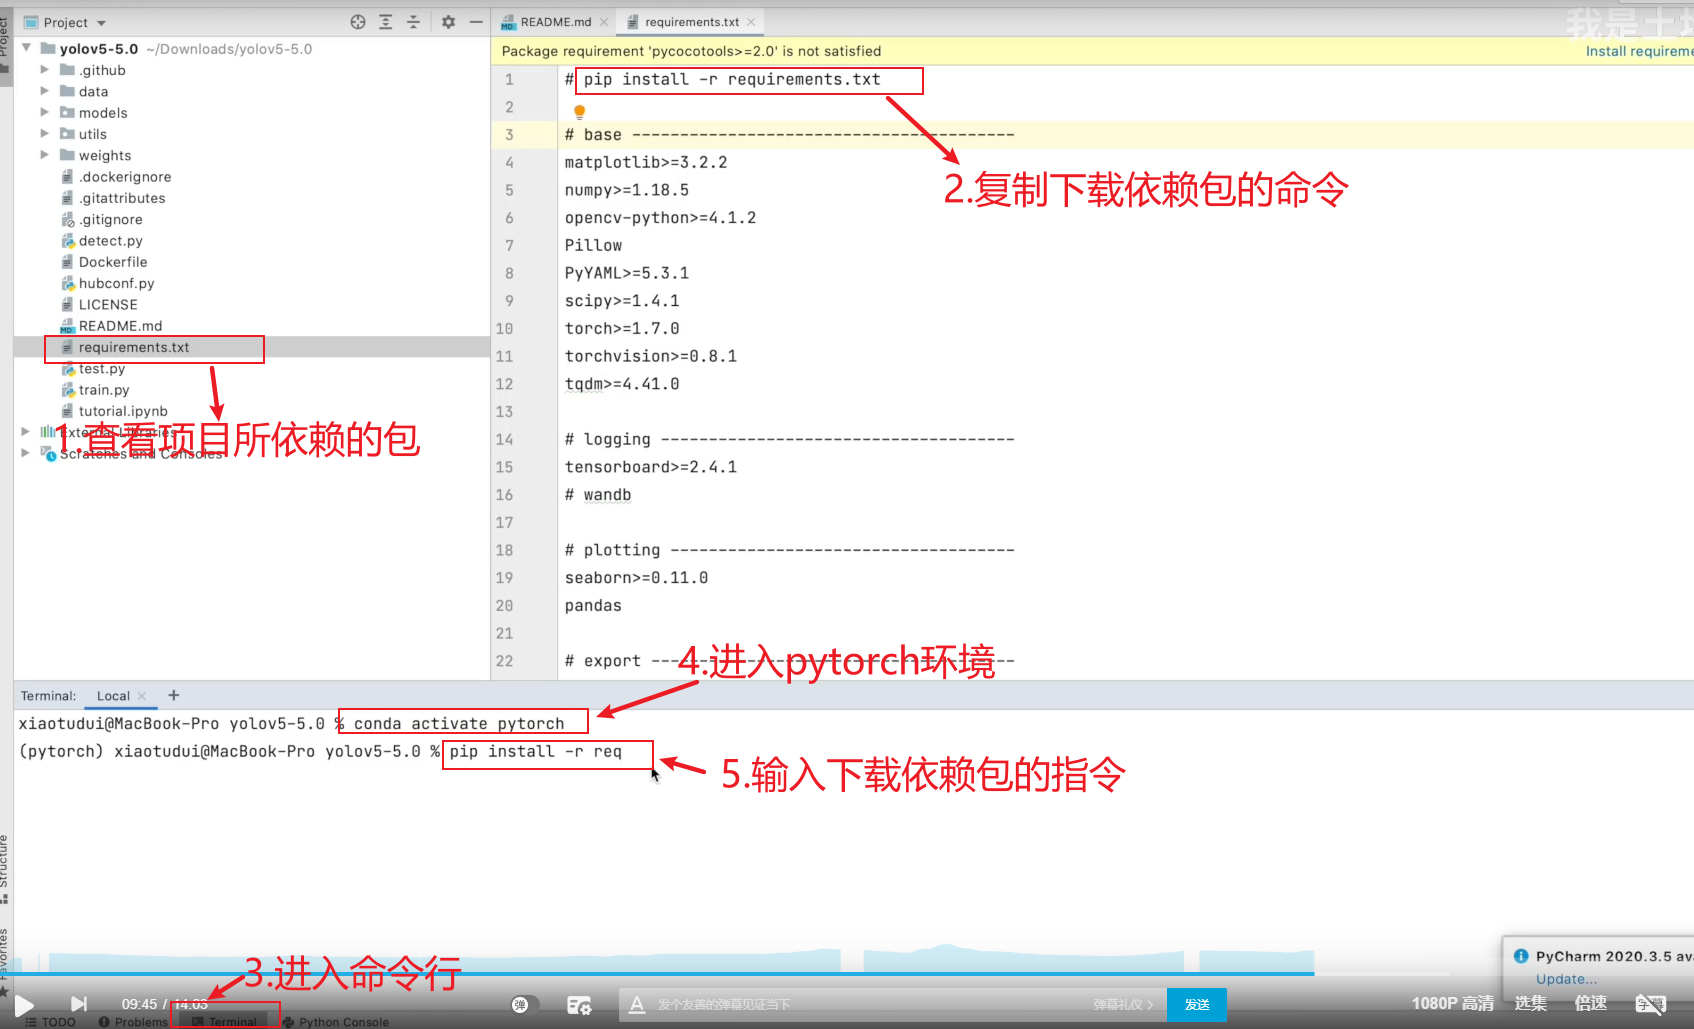Open the 选集 episode list

pyautogui.click(x=1530, y=1003)
